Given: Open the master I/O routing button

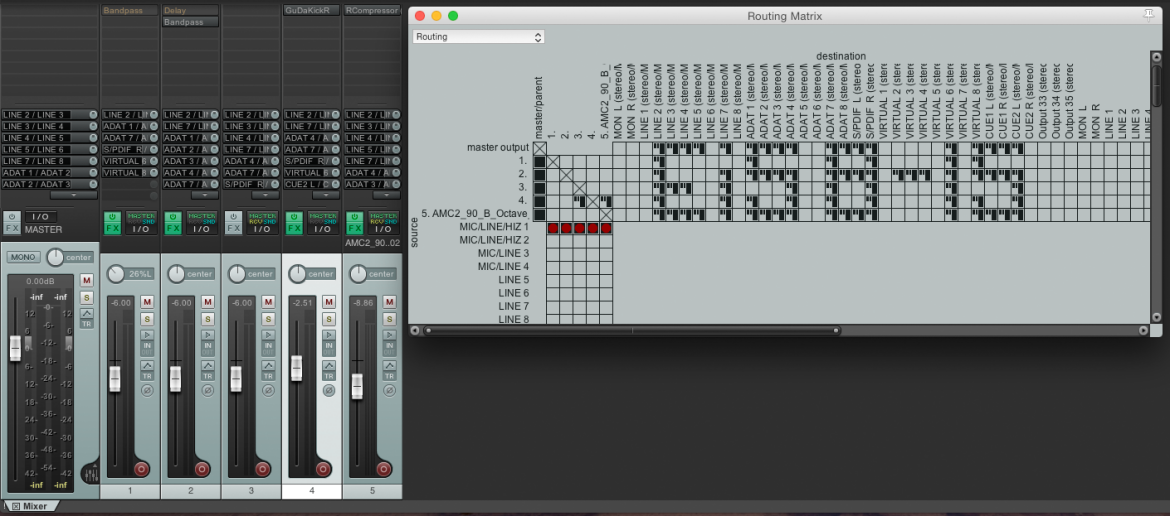Looking at the screenshot, I should [x=40, y=216].
